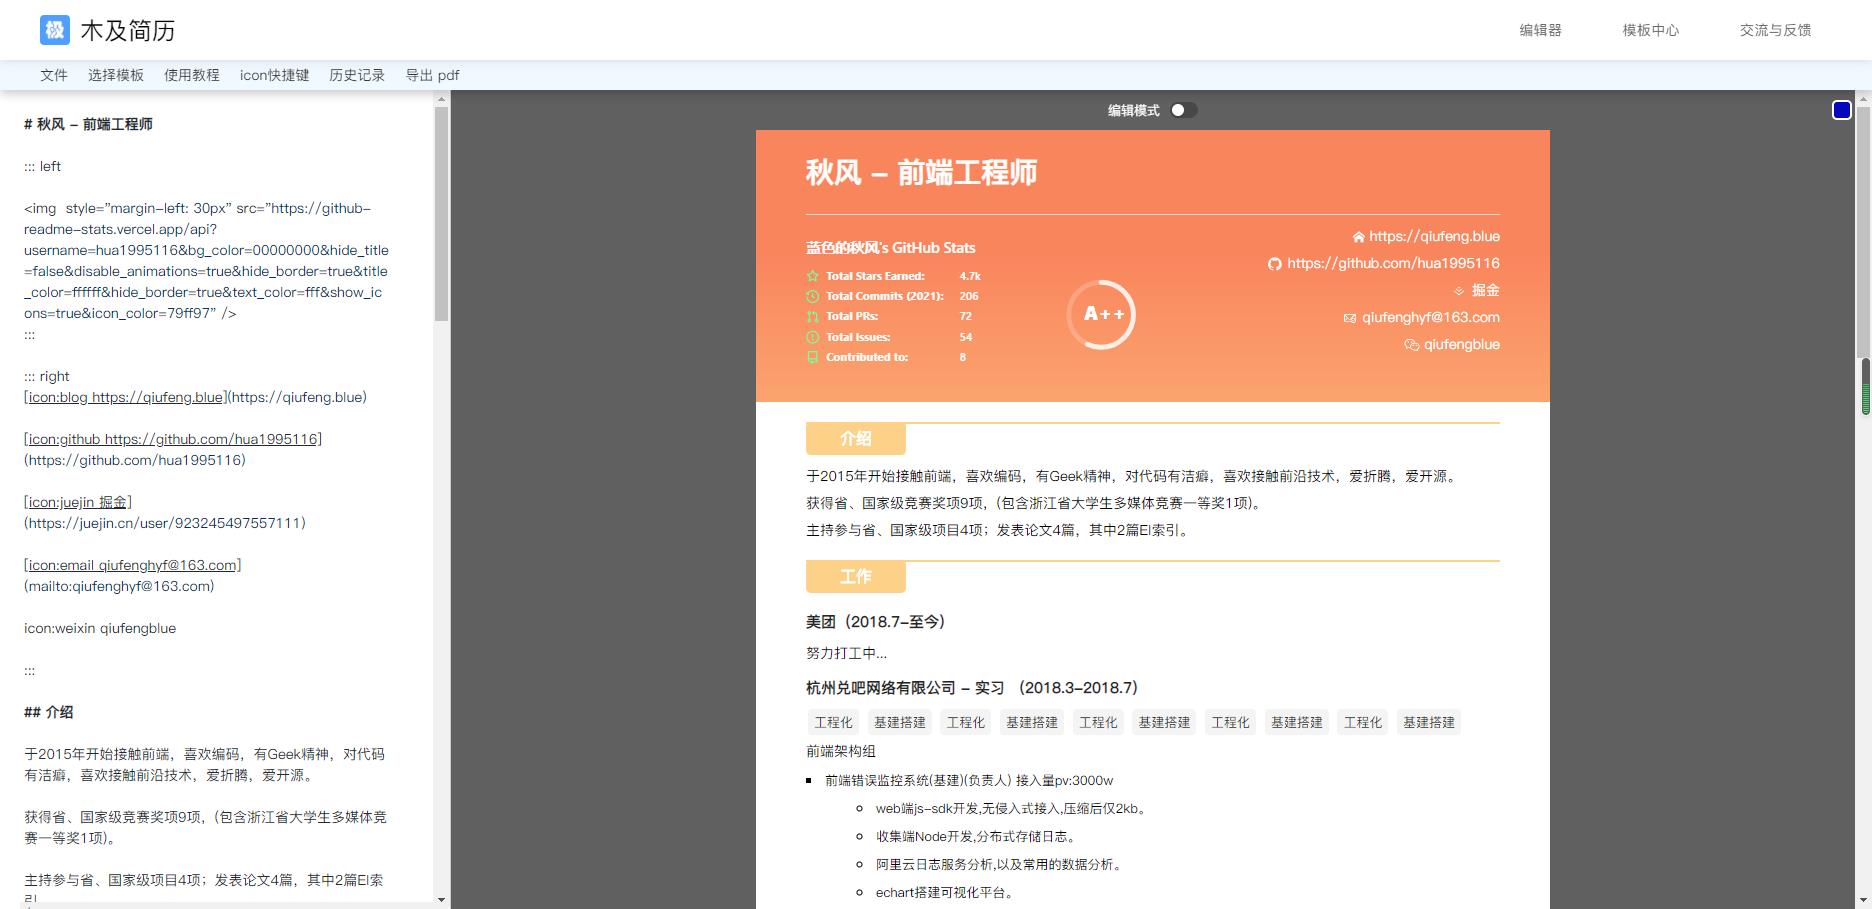
Task: Click the home icon beside qiufeng.blue
Action: tap(1358, 237)
